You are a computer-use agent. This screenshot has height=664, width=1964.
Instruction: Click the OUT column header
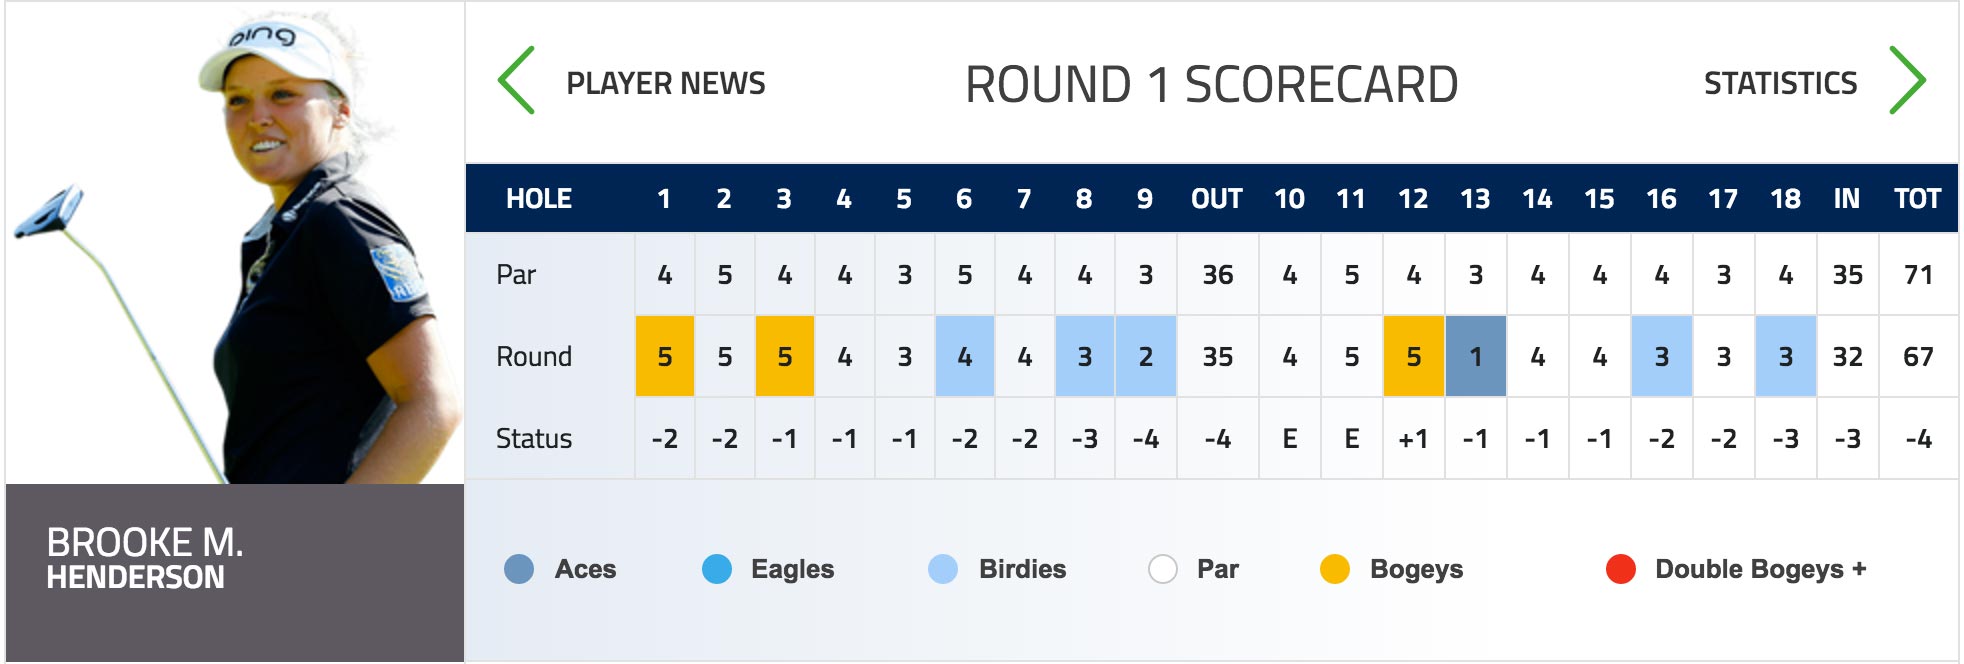[x=1217, y=199]
